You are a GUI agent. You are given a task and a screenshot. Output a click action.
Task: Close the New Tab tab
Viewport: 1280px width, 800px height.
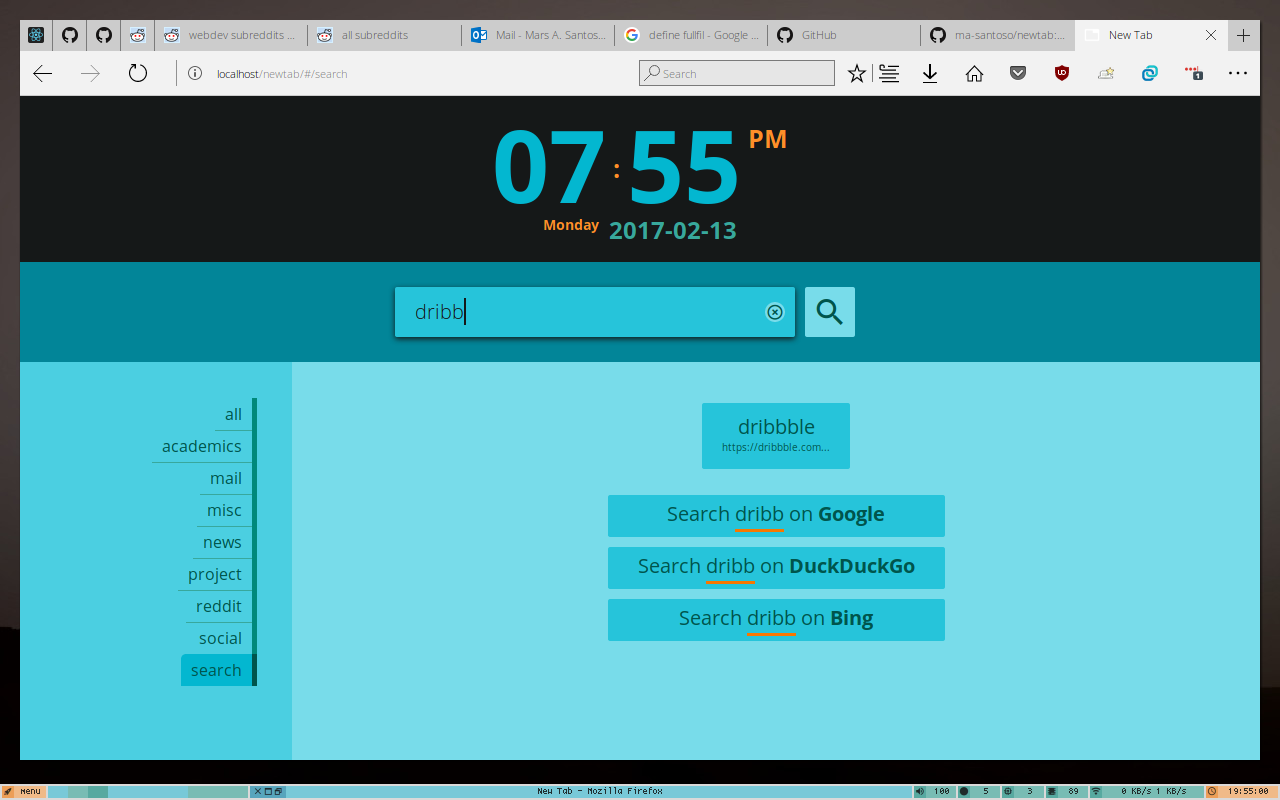click(1211, 35)
